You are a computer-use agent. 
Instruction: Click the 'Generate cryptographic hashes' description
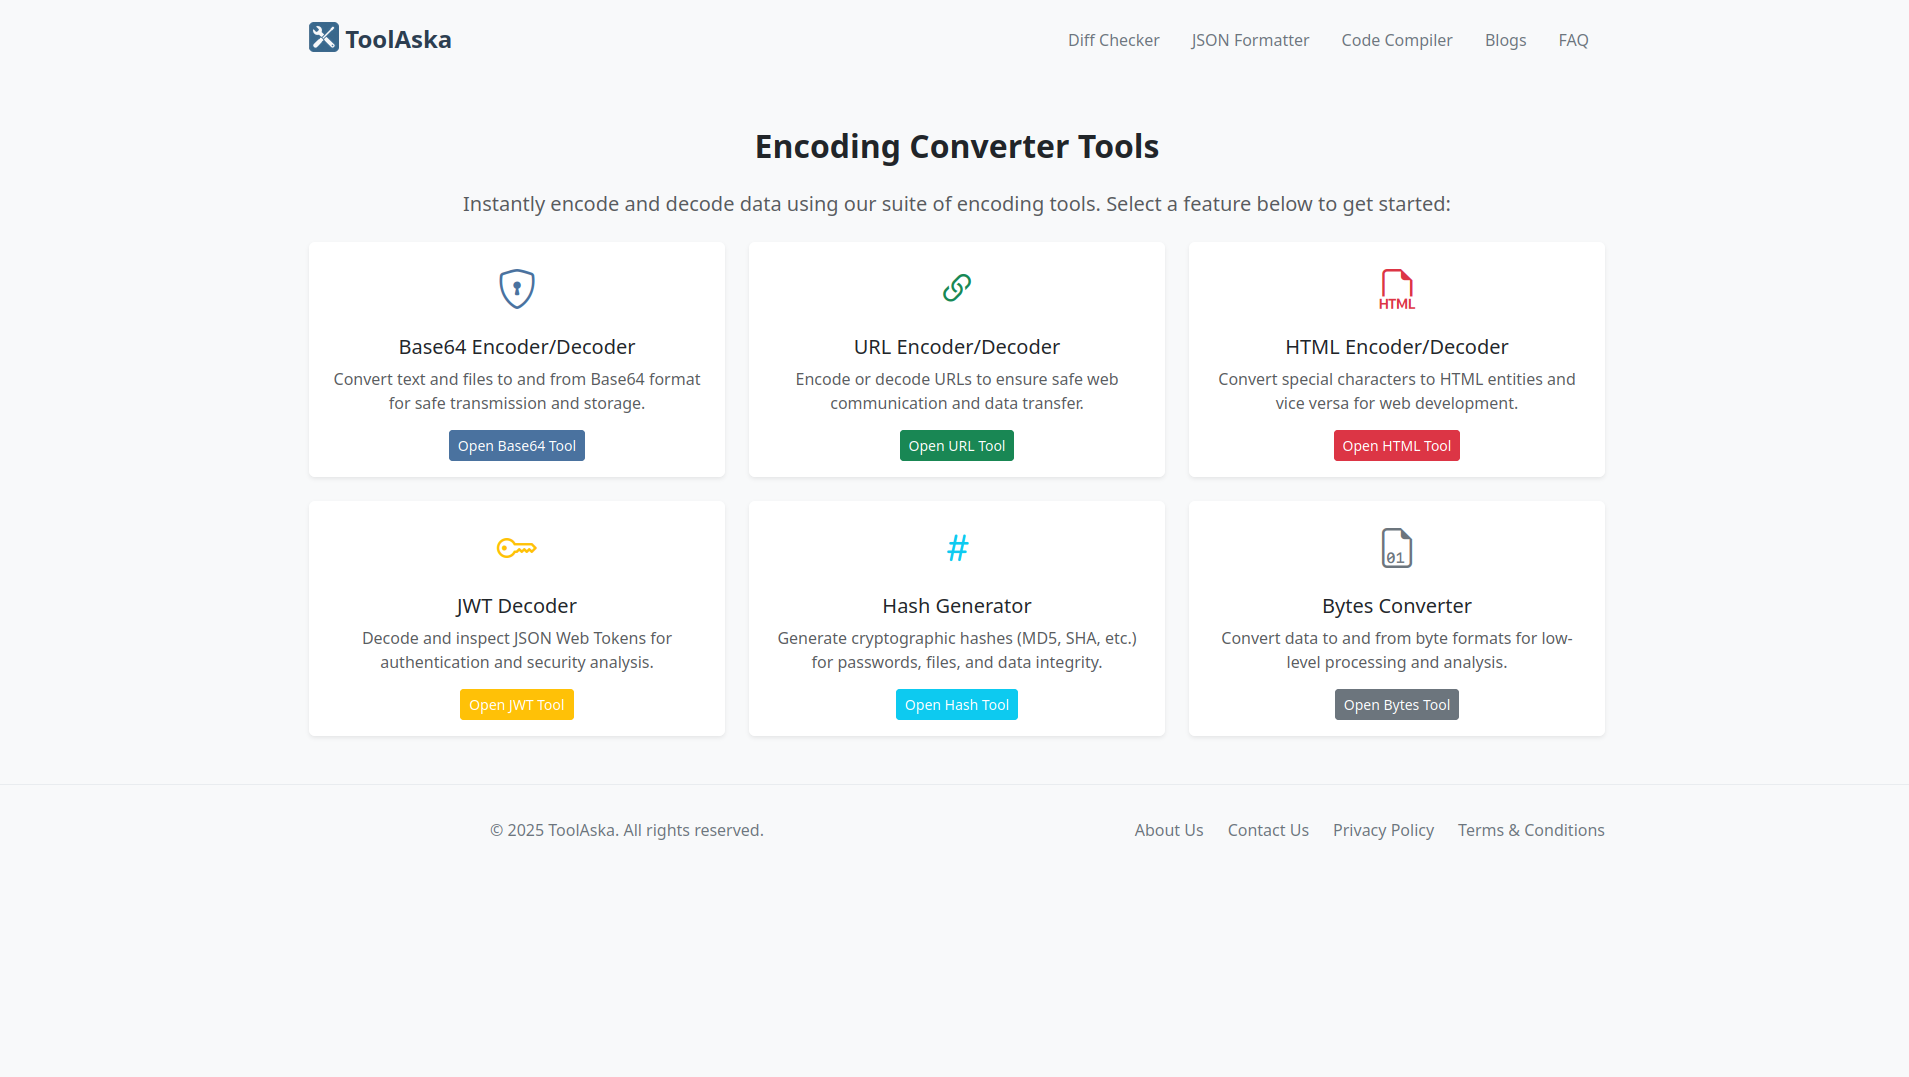(x=957, y=650)
